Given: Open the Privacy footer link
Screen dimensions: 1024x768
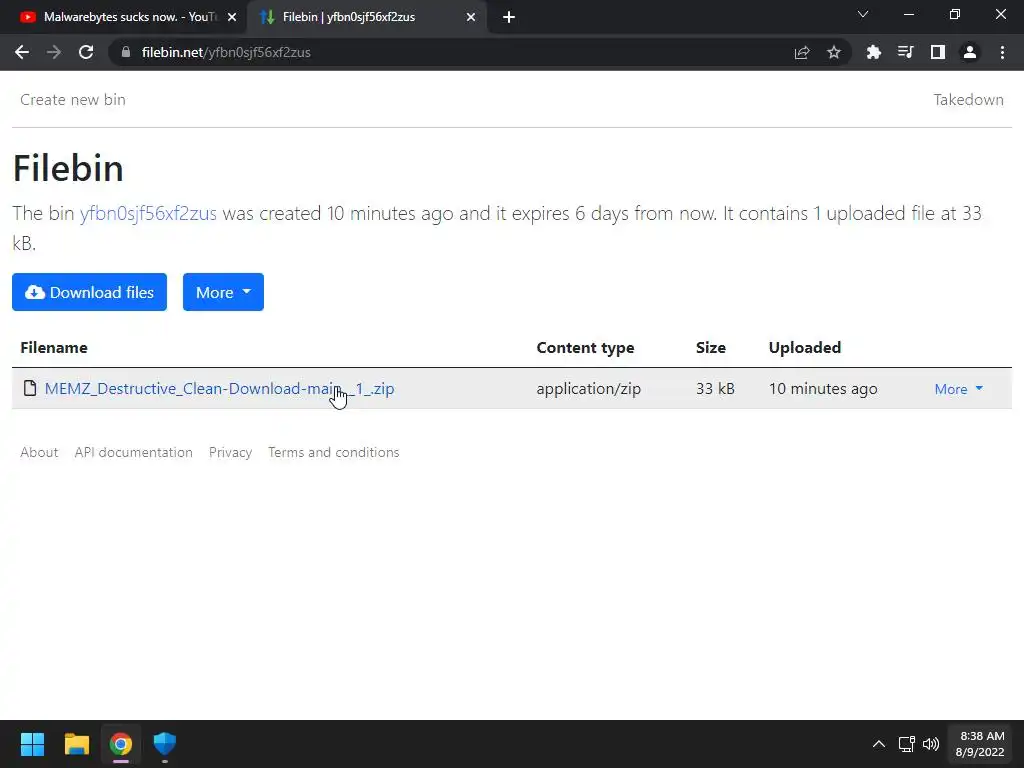Looking at the screenshot, I should pyautogui.click(x=230, y=452).
